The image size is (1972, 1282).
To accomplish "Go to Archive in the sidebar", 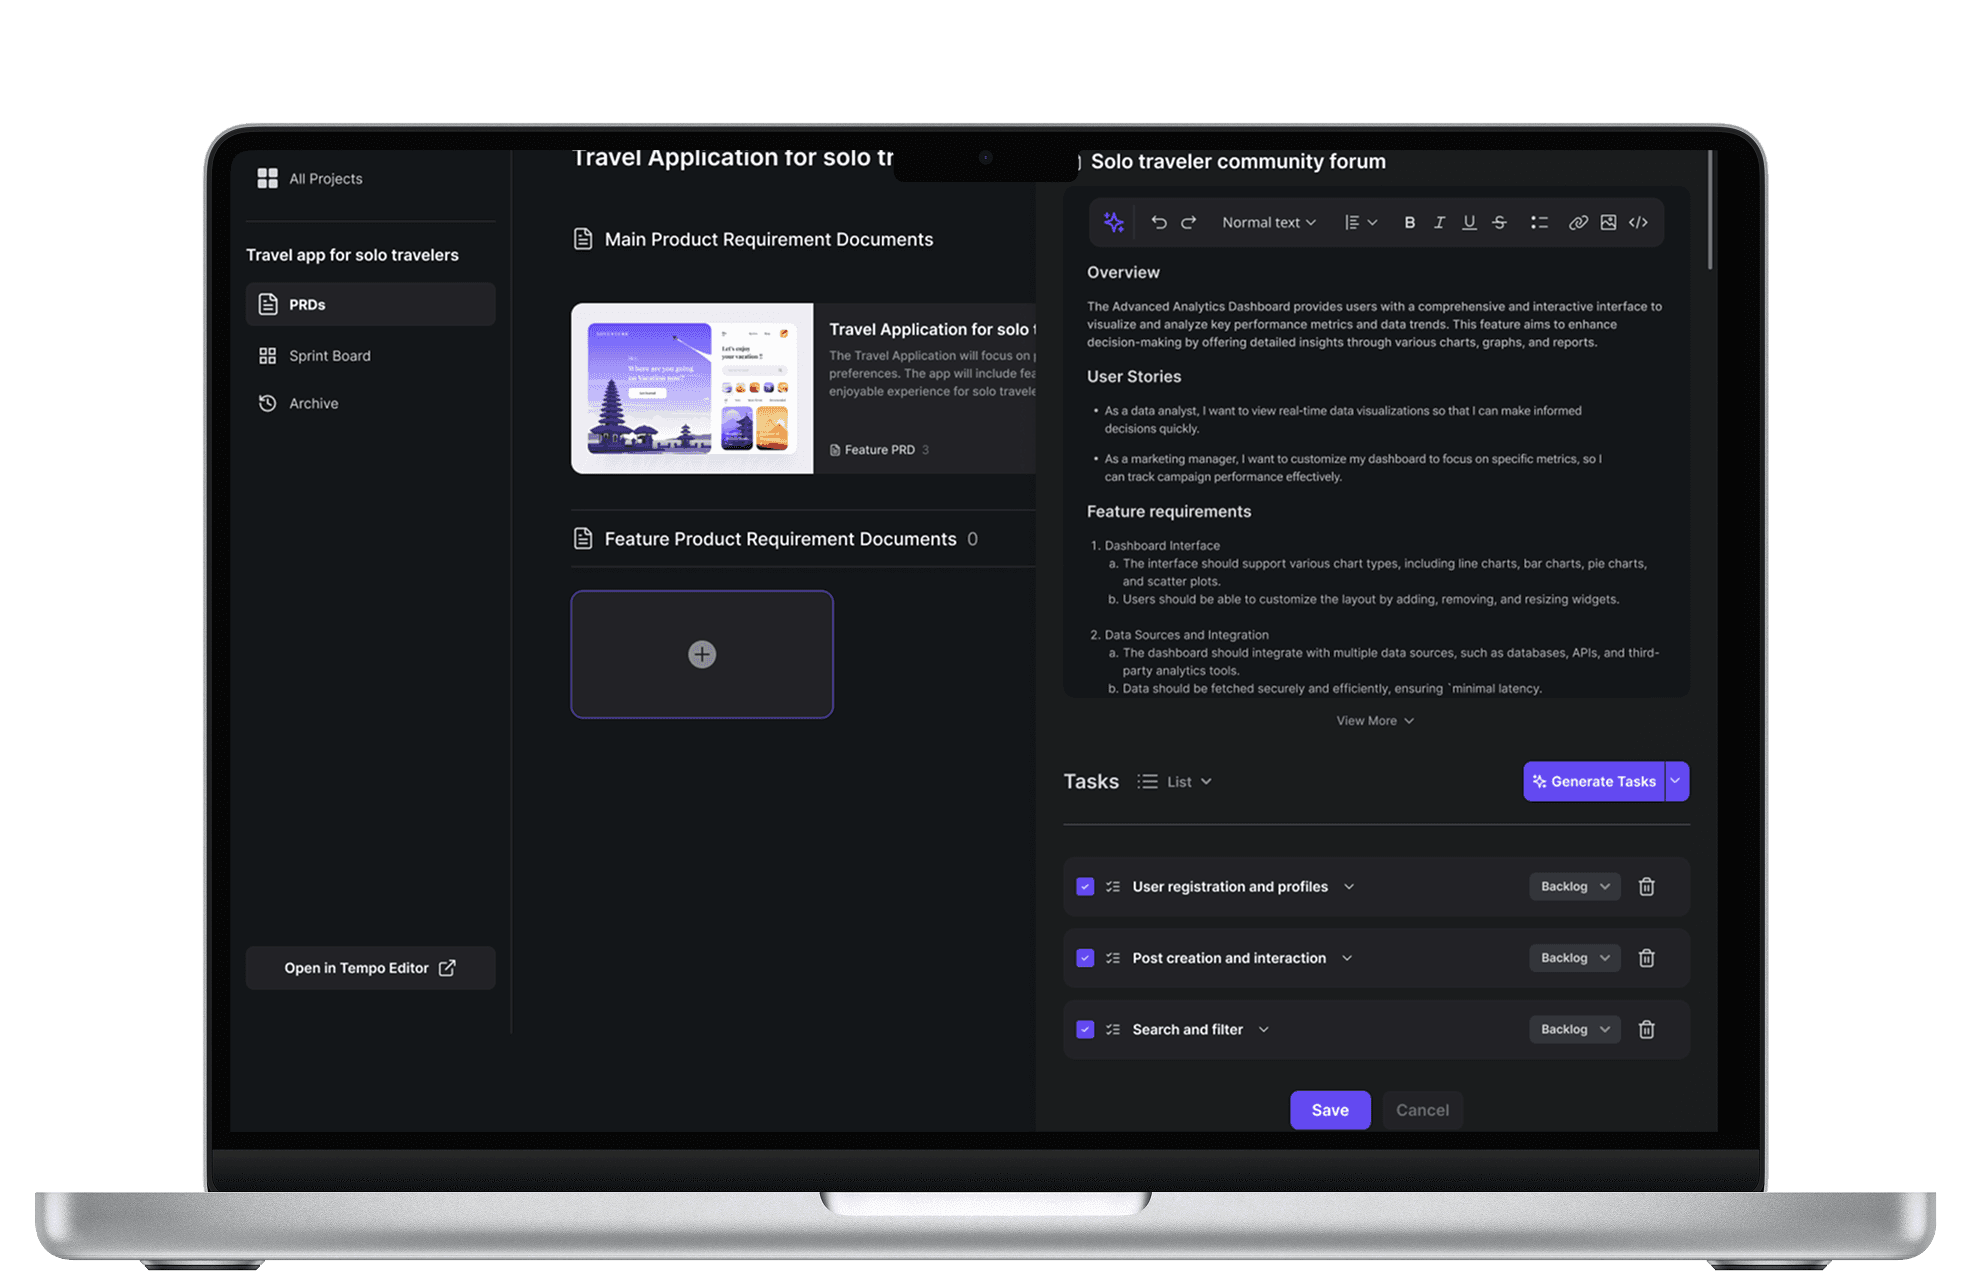I will (x=313, y=403).
